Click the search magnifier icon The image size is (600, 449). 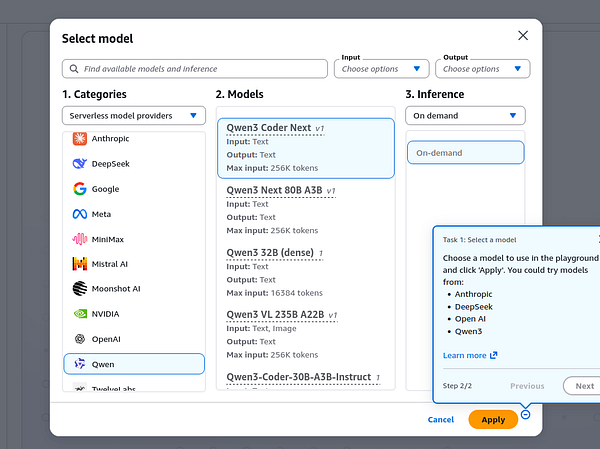coord(74,69)
